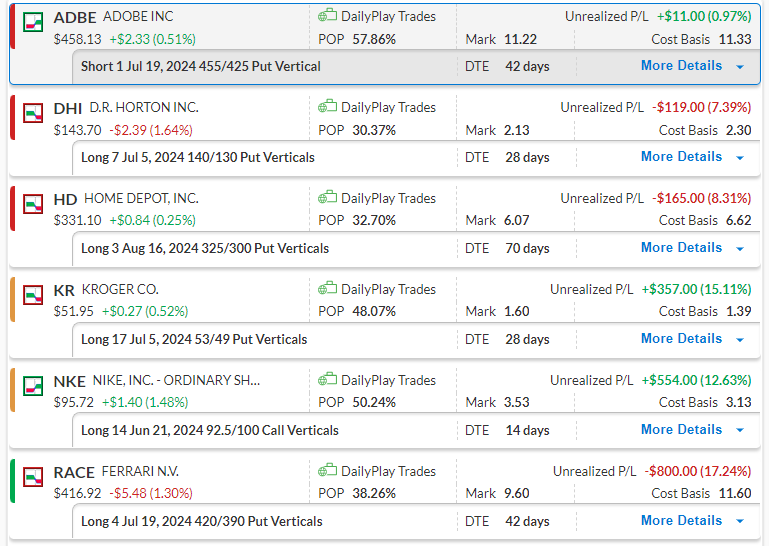Click RACE price $416.92
Screen dimensions: 769x546
click(x=77, y=493)
